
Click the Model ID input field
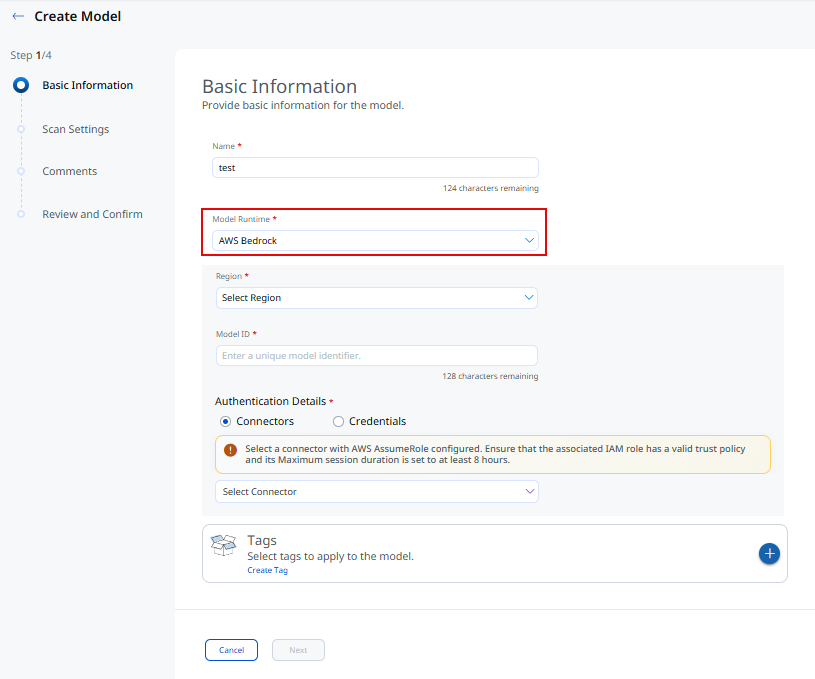[x=377, y=356]
